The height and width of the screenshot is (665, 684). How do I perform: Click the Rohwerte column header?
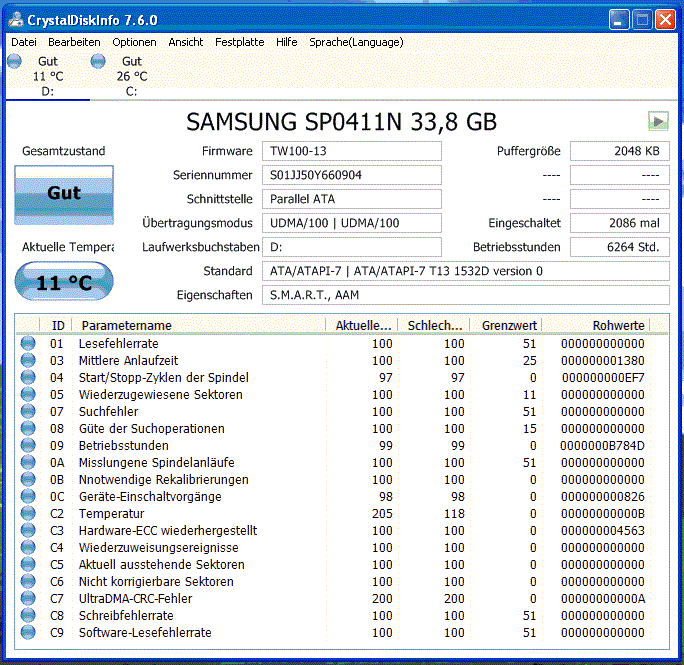point(596,326)
